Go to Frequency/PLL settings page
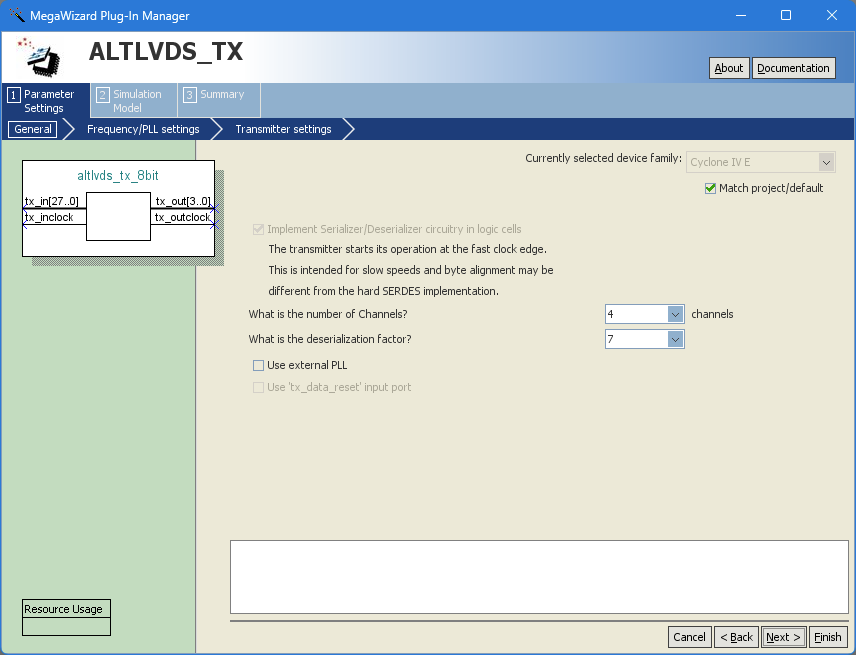Viewport: 856px width, 655px height. point(143,129)
